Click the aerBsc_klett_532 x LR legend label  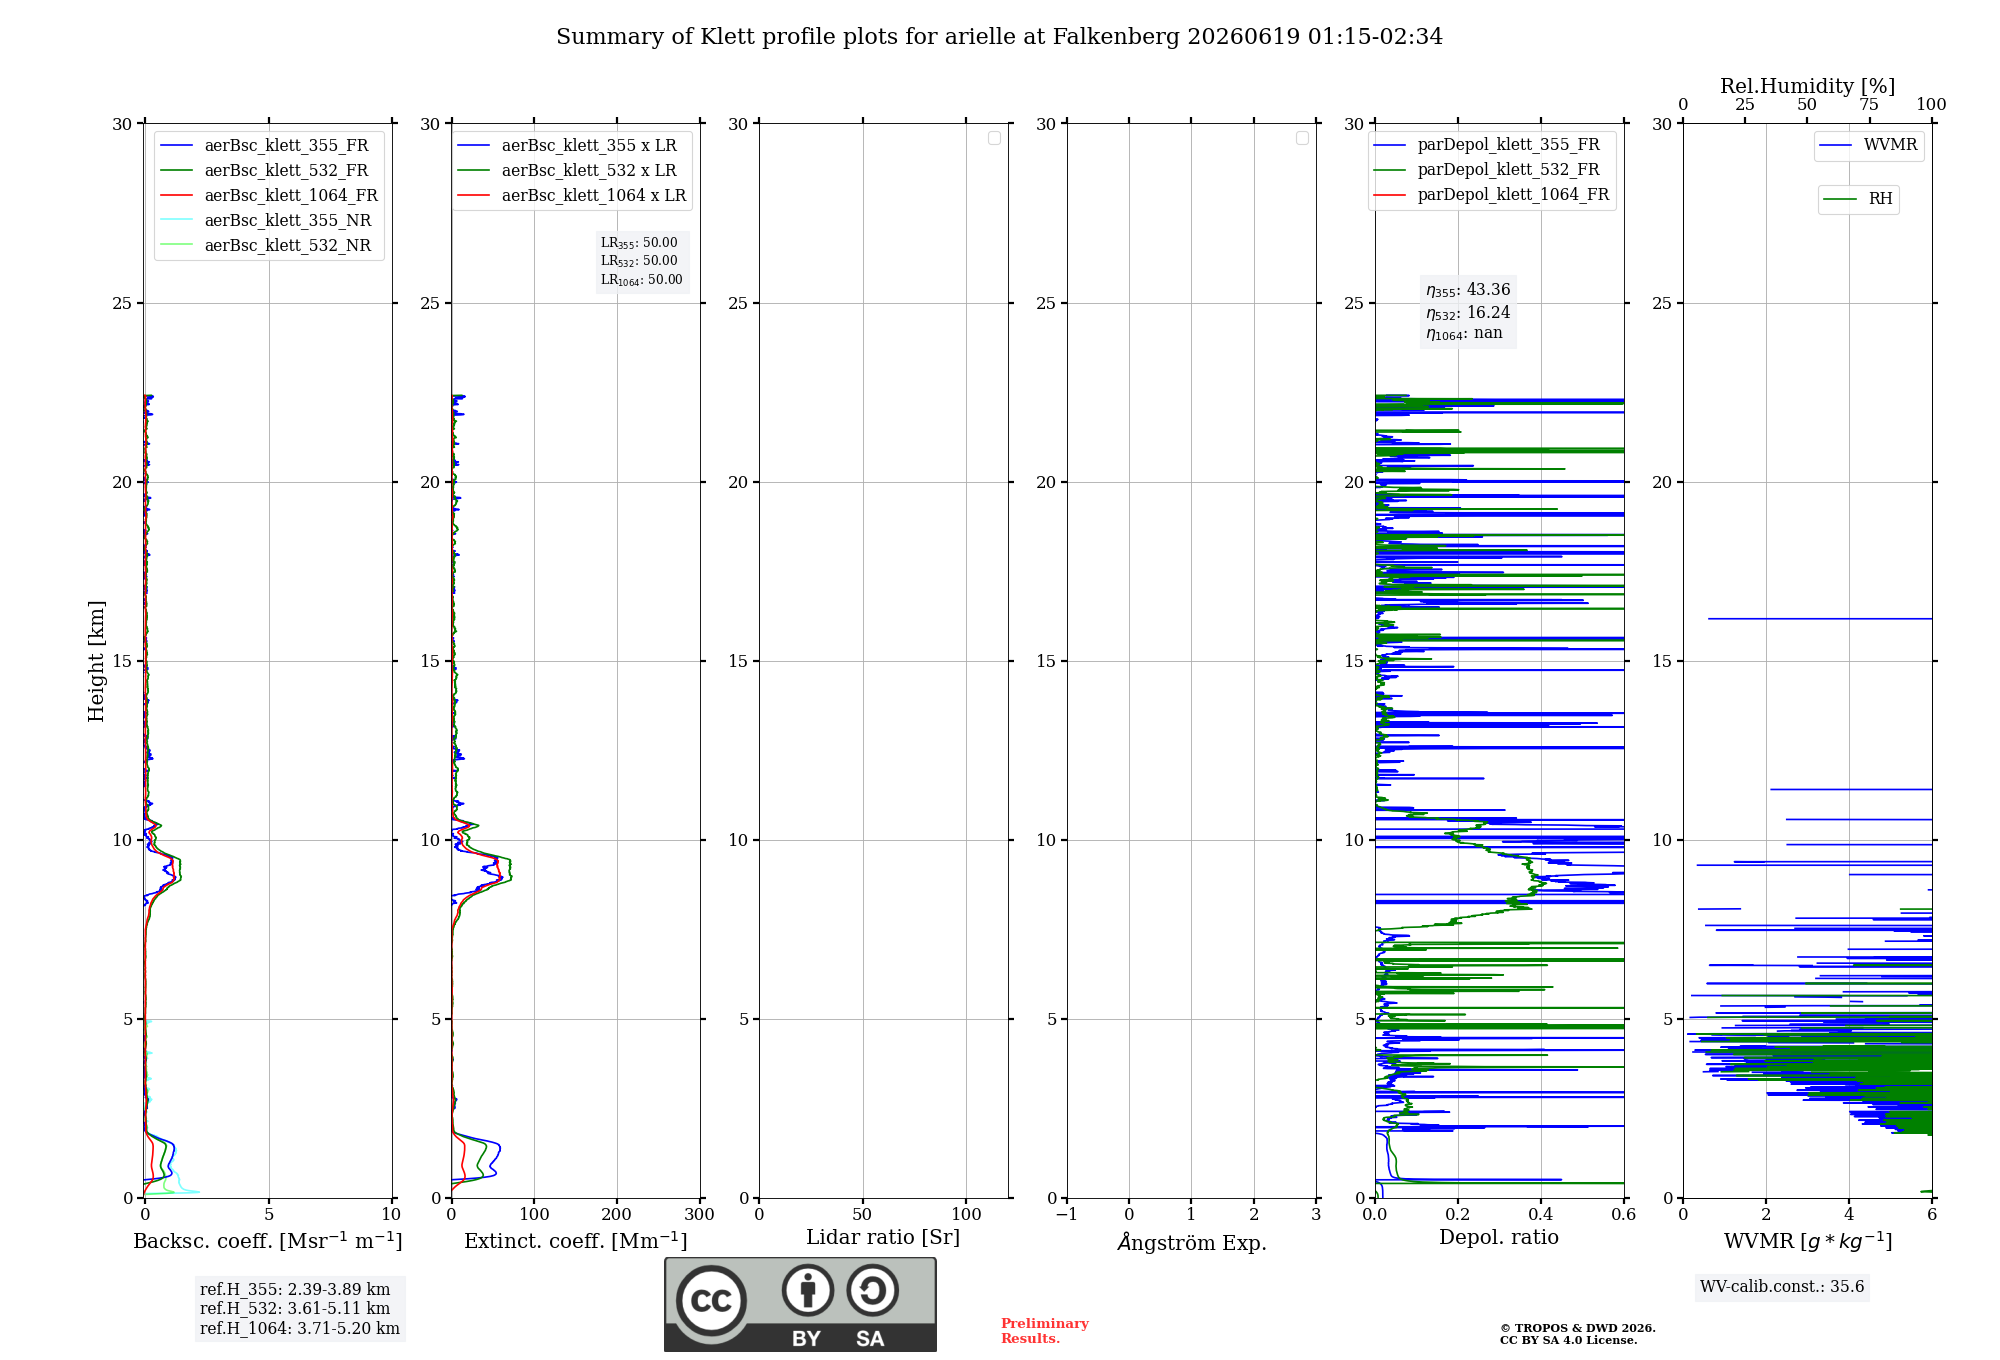pos(589,171)
